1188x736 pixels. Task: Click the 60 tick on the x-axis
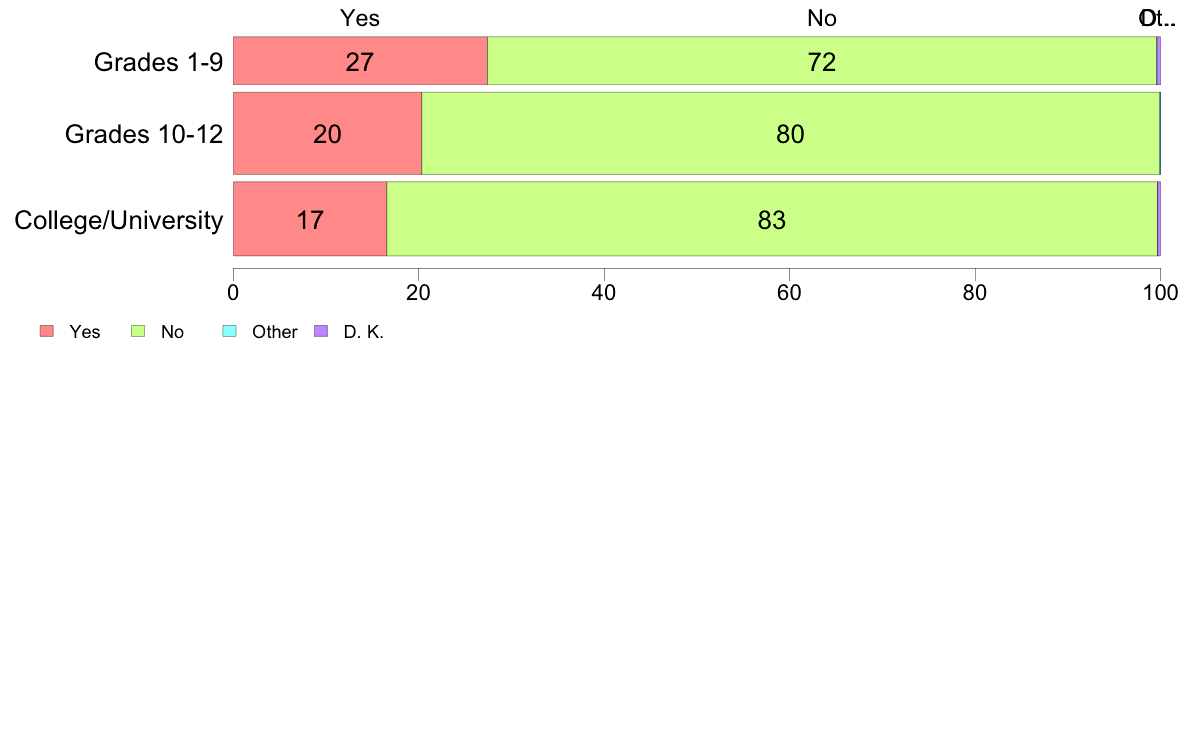point(789,293)
